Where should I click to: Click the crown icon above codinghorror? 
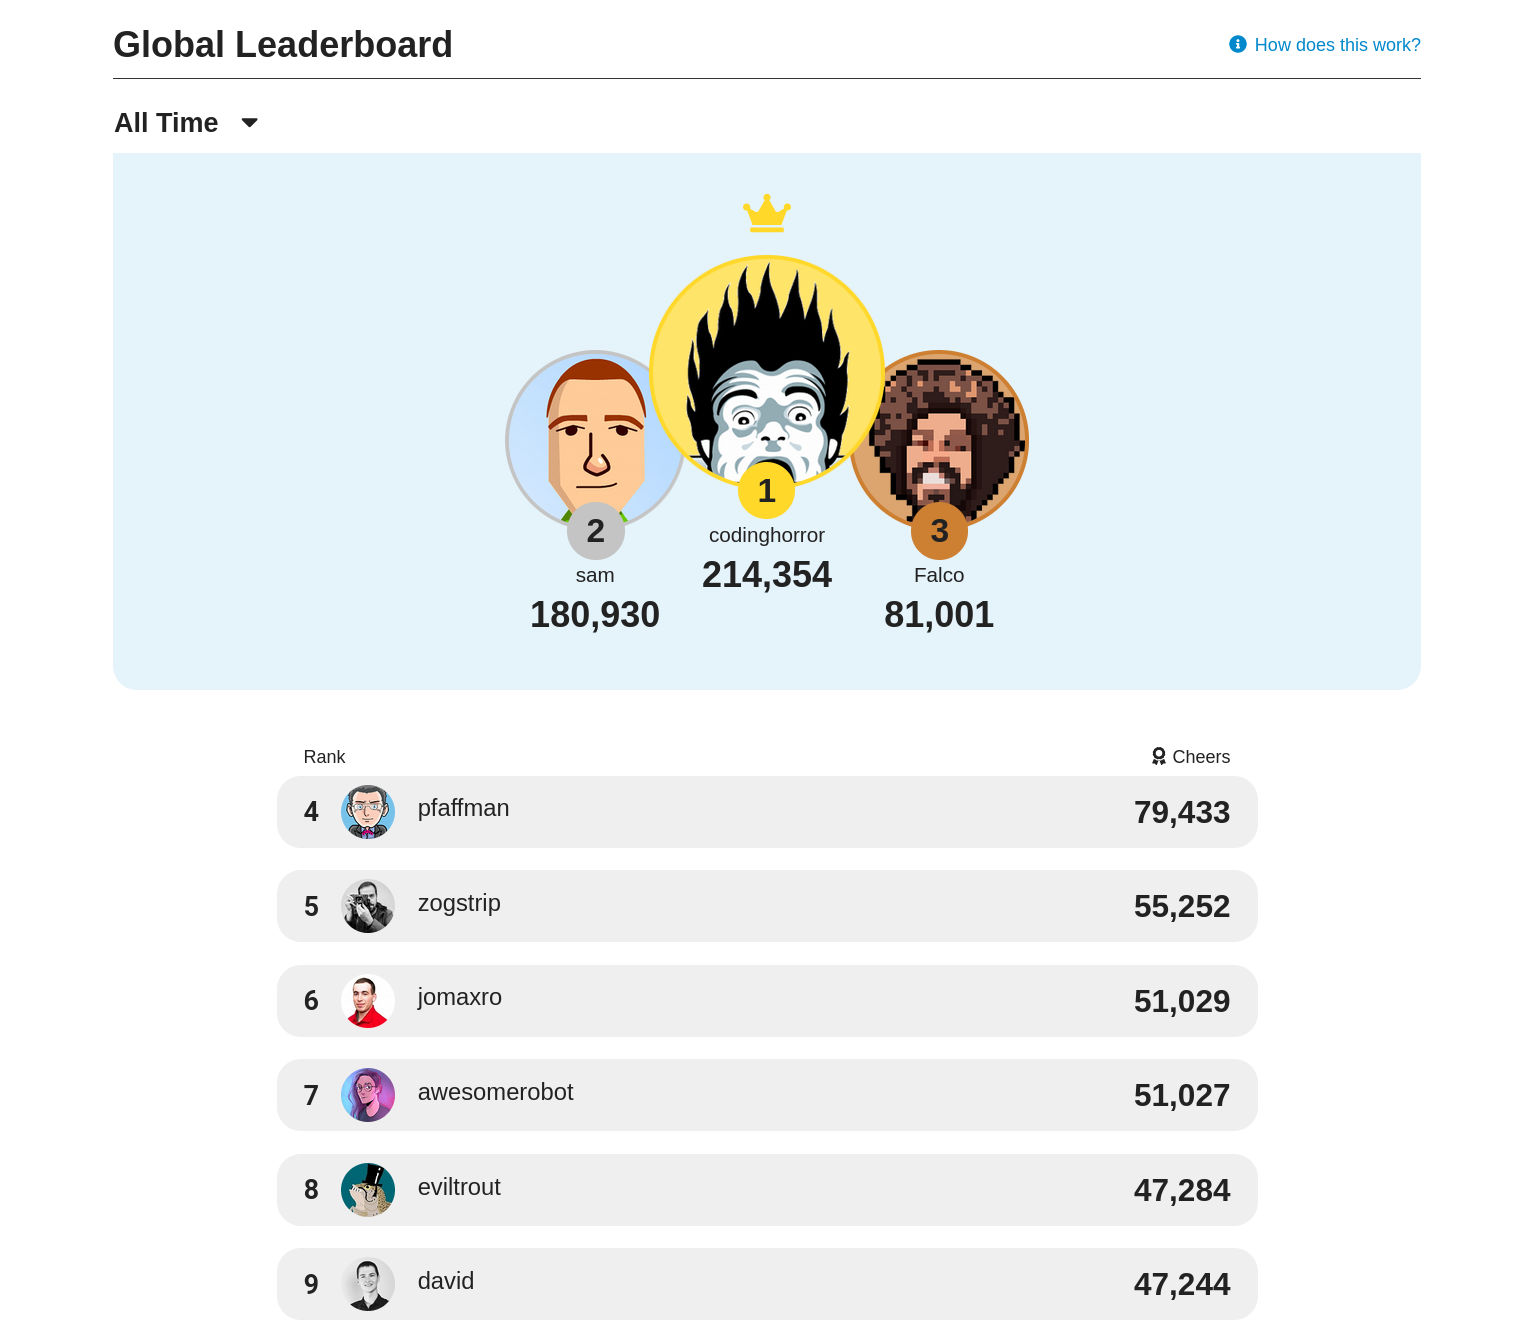[766, 213]
